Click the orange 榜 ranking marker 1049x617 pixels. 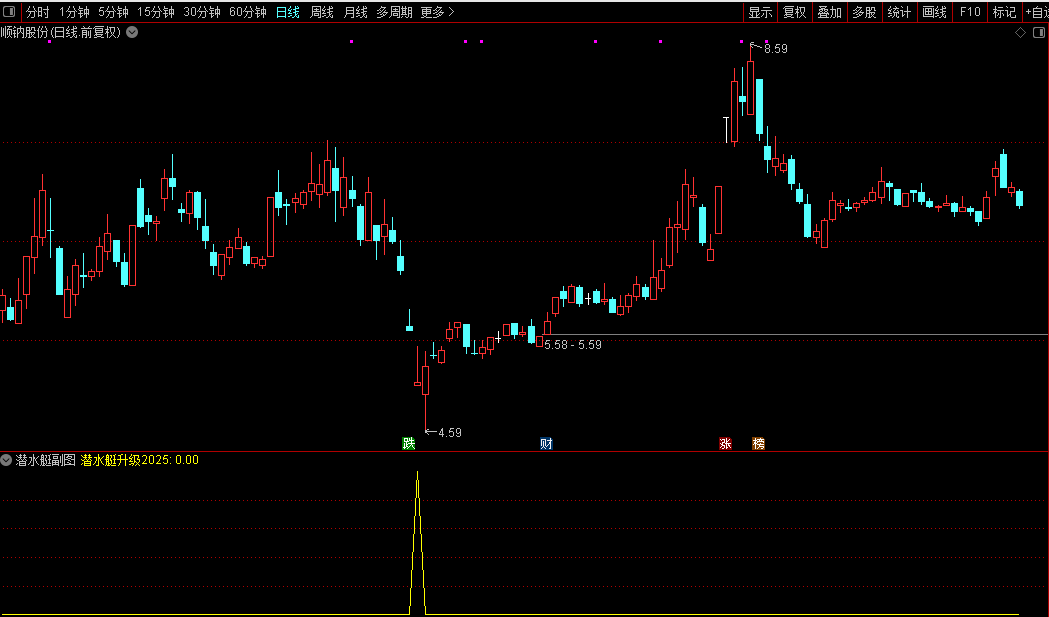tap(758, 443)
